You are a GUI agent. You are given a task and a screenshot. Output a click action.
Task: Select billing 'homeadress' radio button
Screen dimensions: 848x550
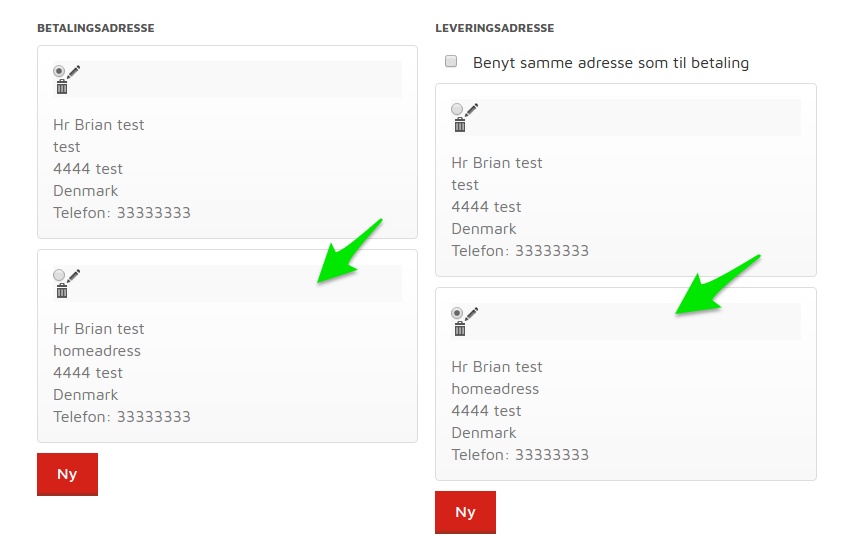(x=59, y=275)
